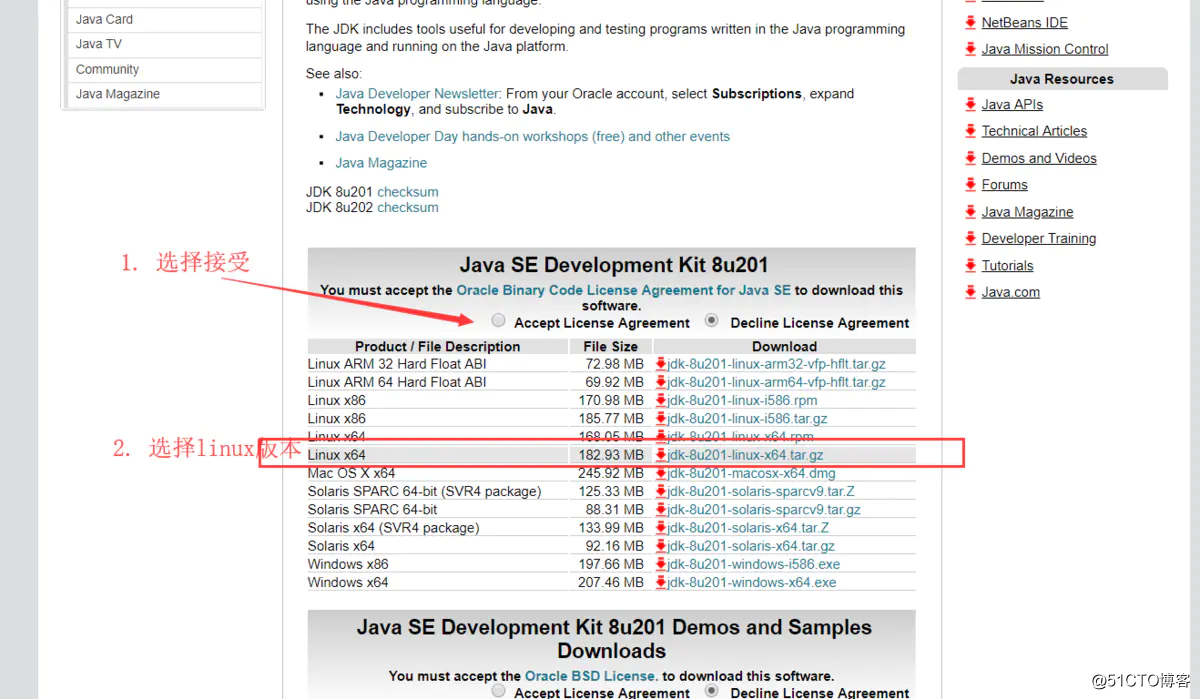Select Accept License Agreement for JDK 8u201
Screen dimensions: 1200x699
499,321
